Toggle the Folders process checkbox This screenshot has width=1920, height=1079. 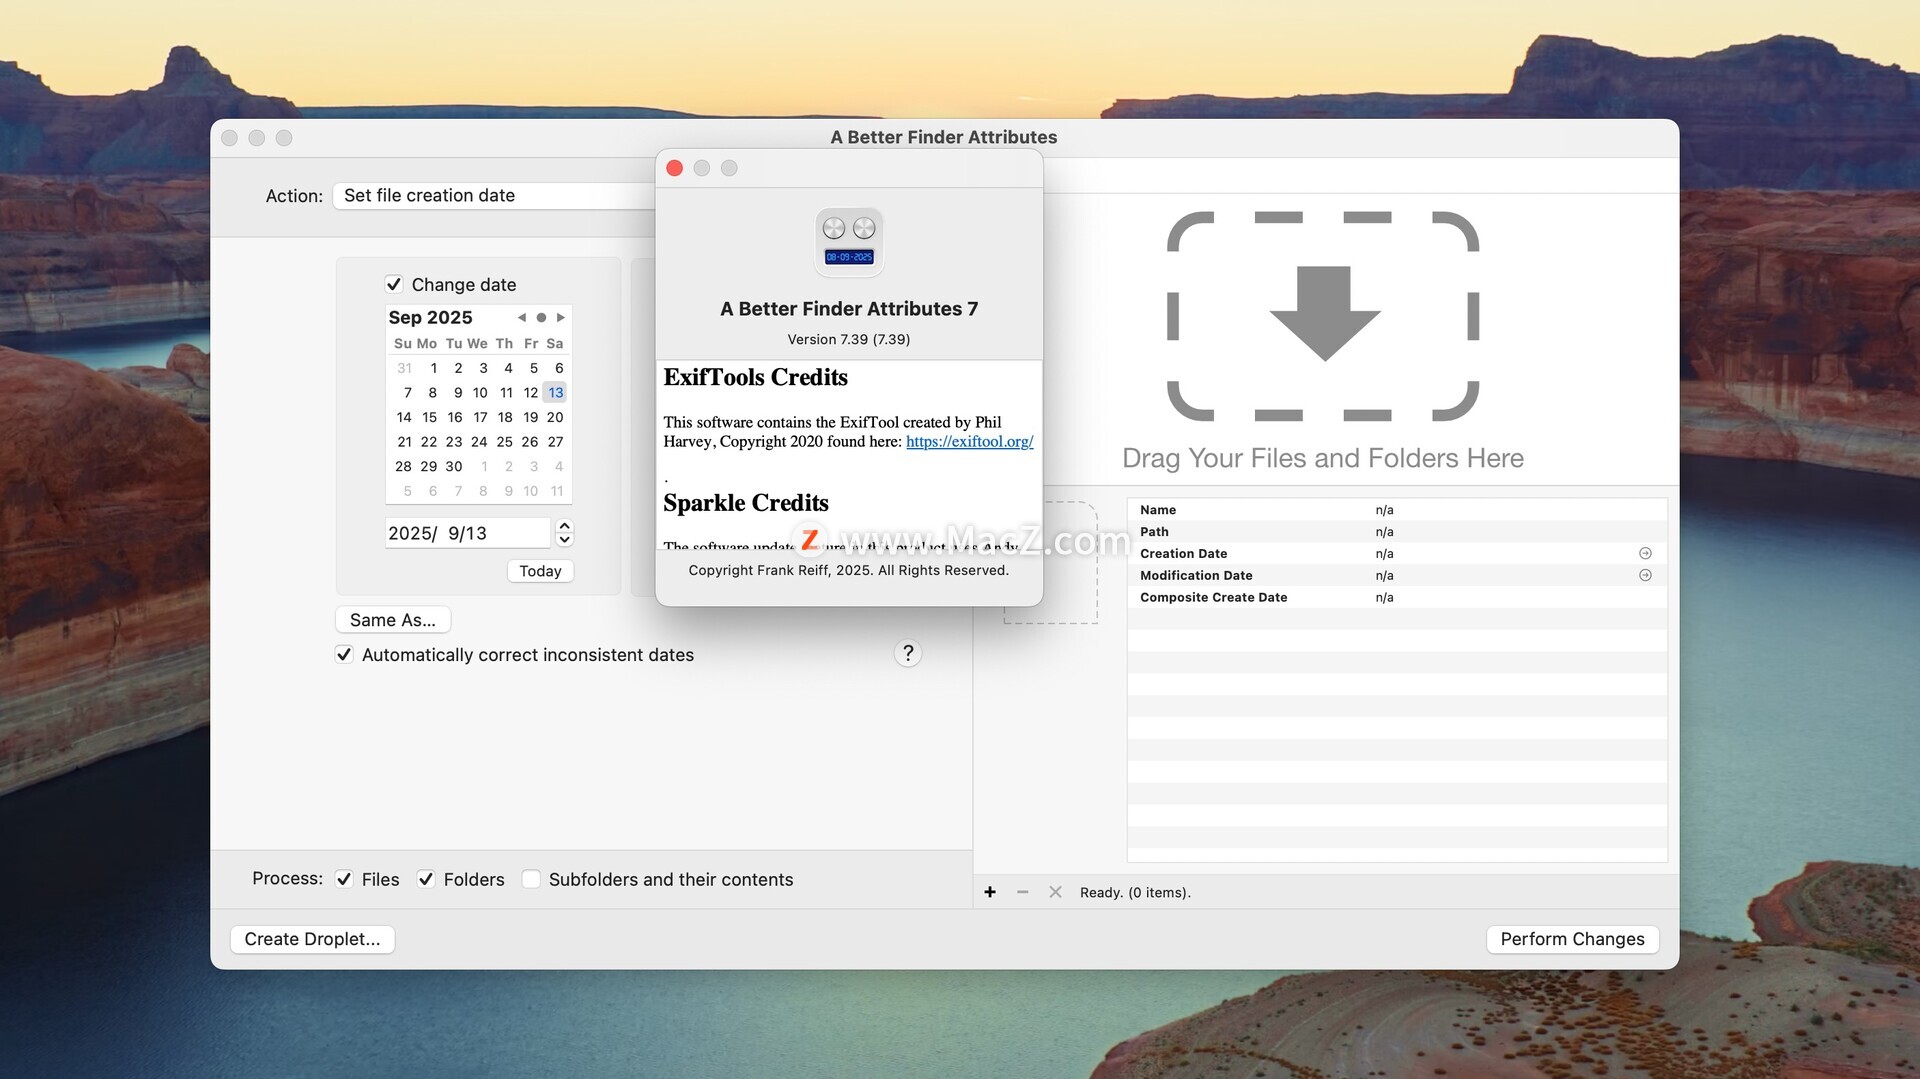point(426,879)
